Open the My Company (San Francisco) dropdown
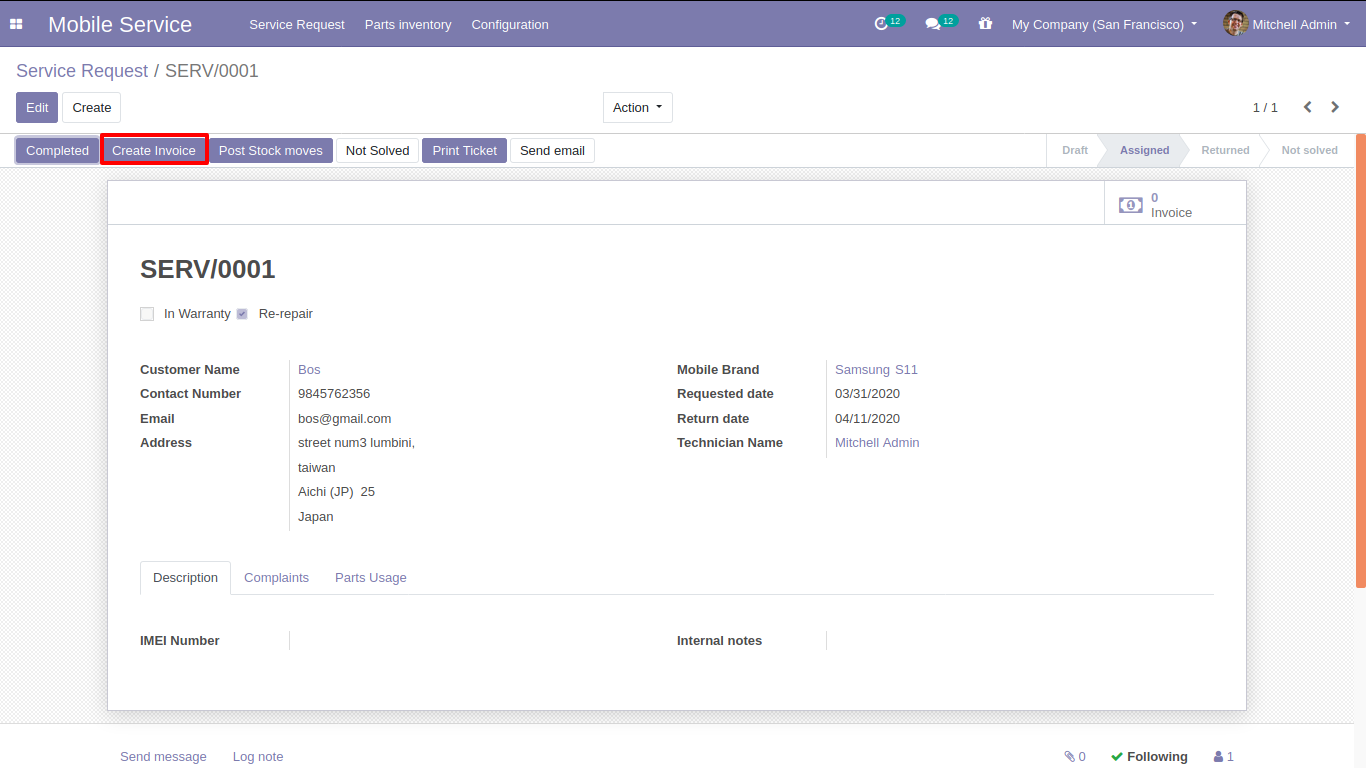Viewport: 1366px width, 768px height. click(x=1104, y=24)
